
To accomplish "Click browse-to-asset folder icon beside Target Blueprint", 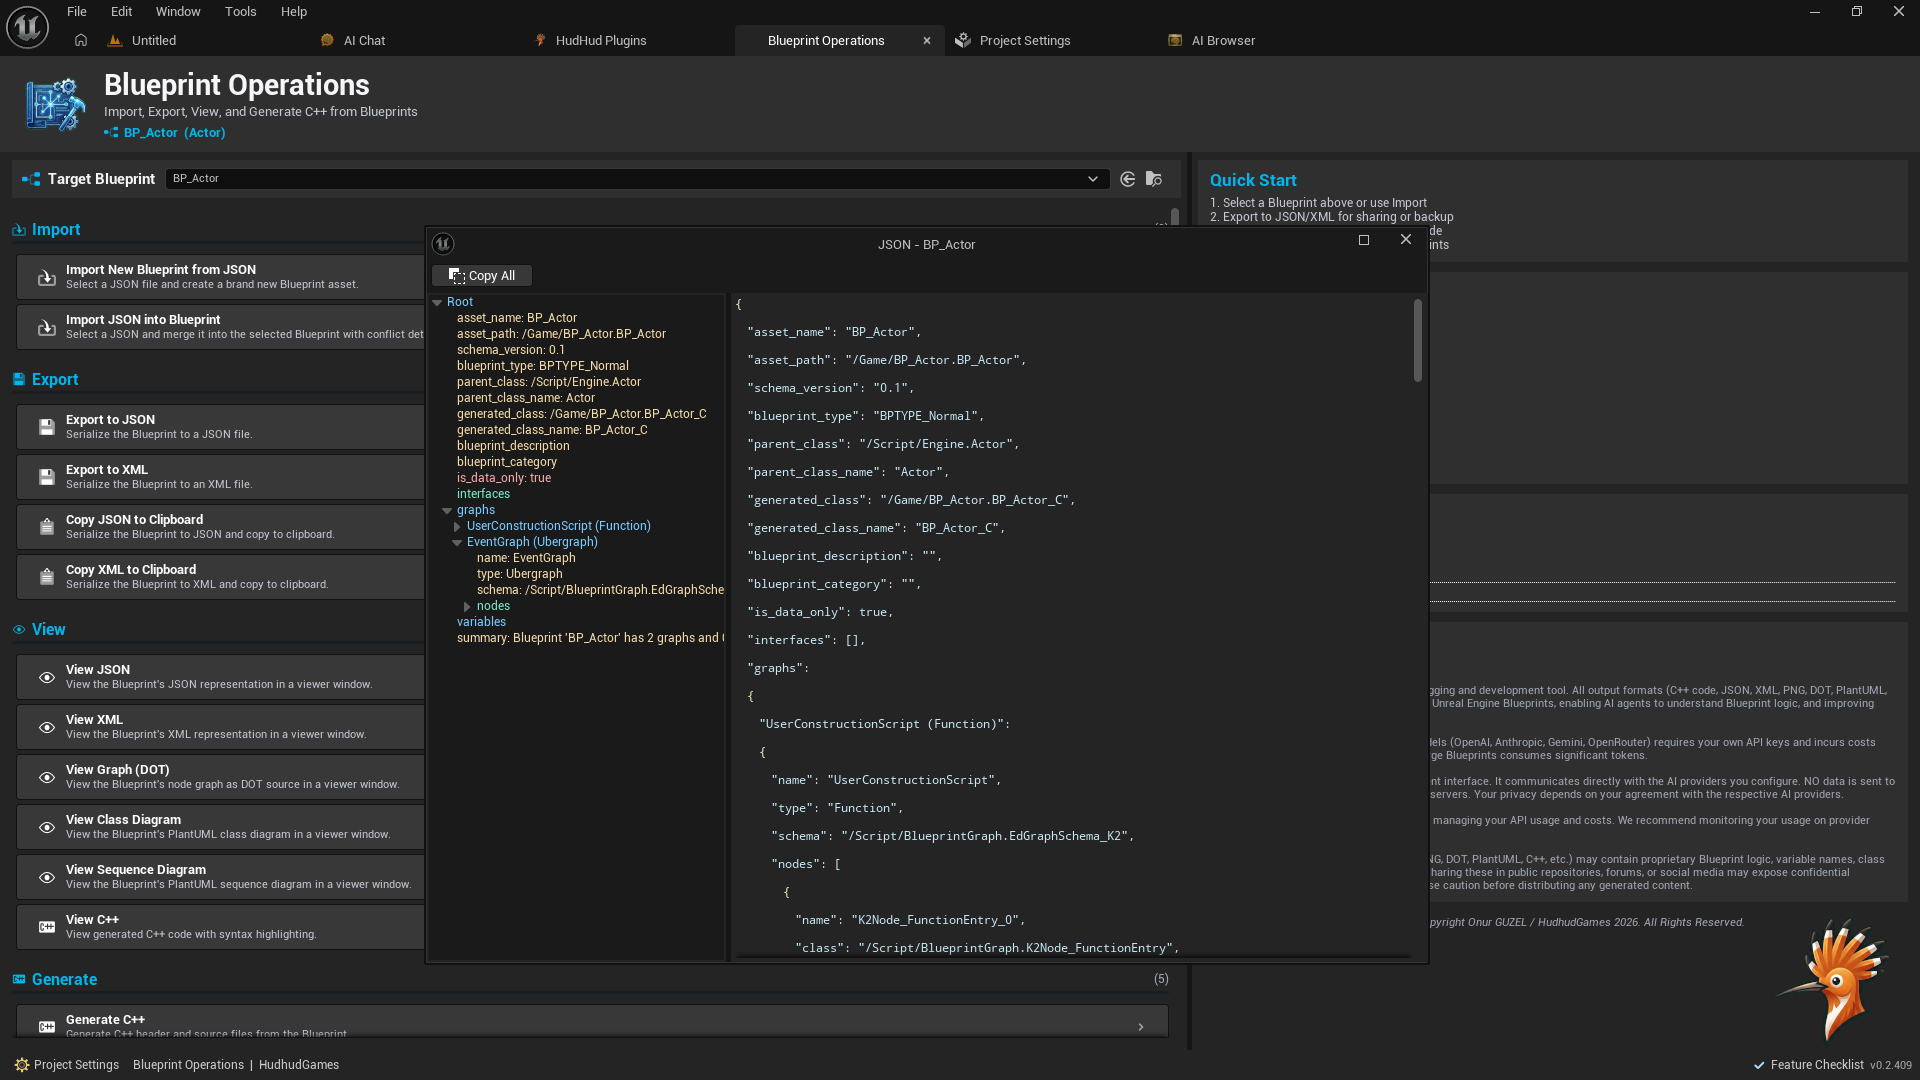I will click(x=1154, y=179).
